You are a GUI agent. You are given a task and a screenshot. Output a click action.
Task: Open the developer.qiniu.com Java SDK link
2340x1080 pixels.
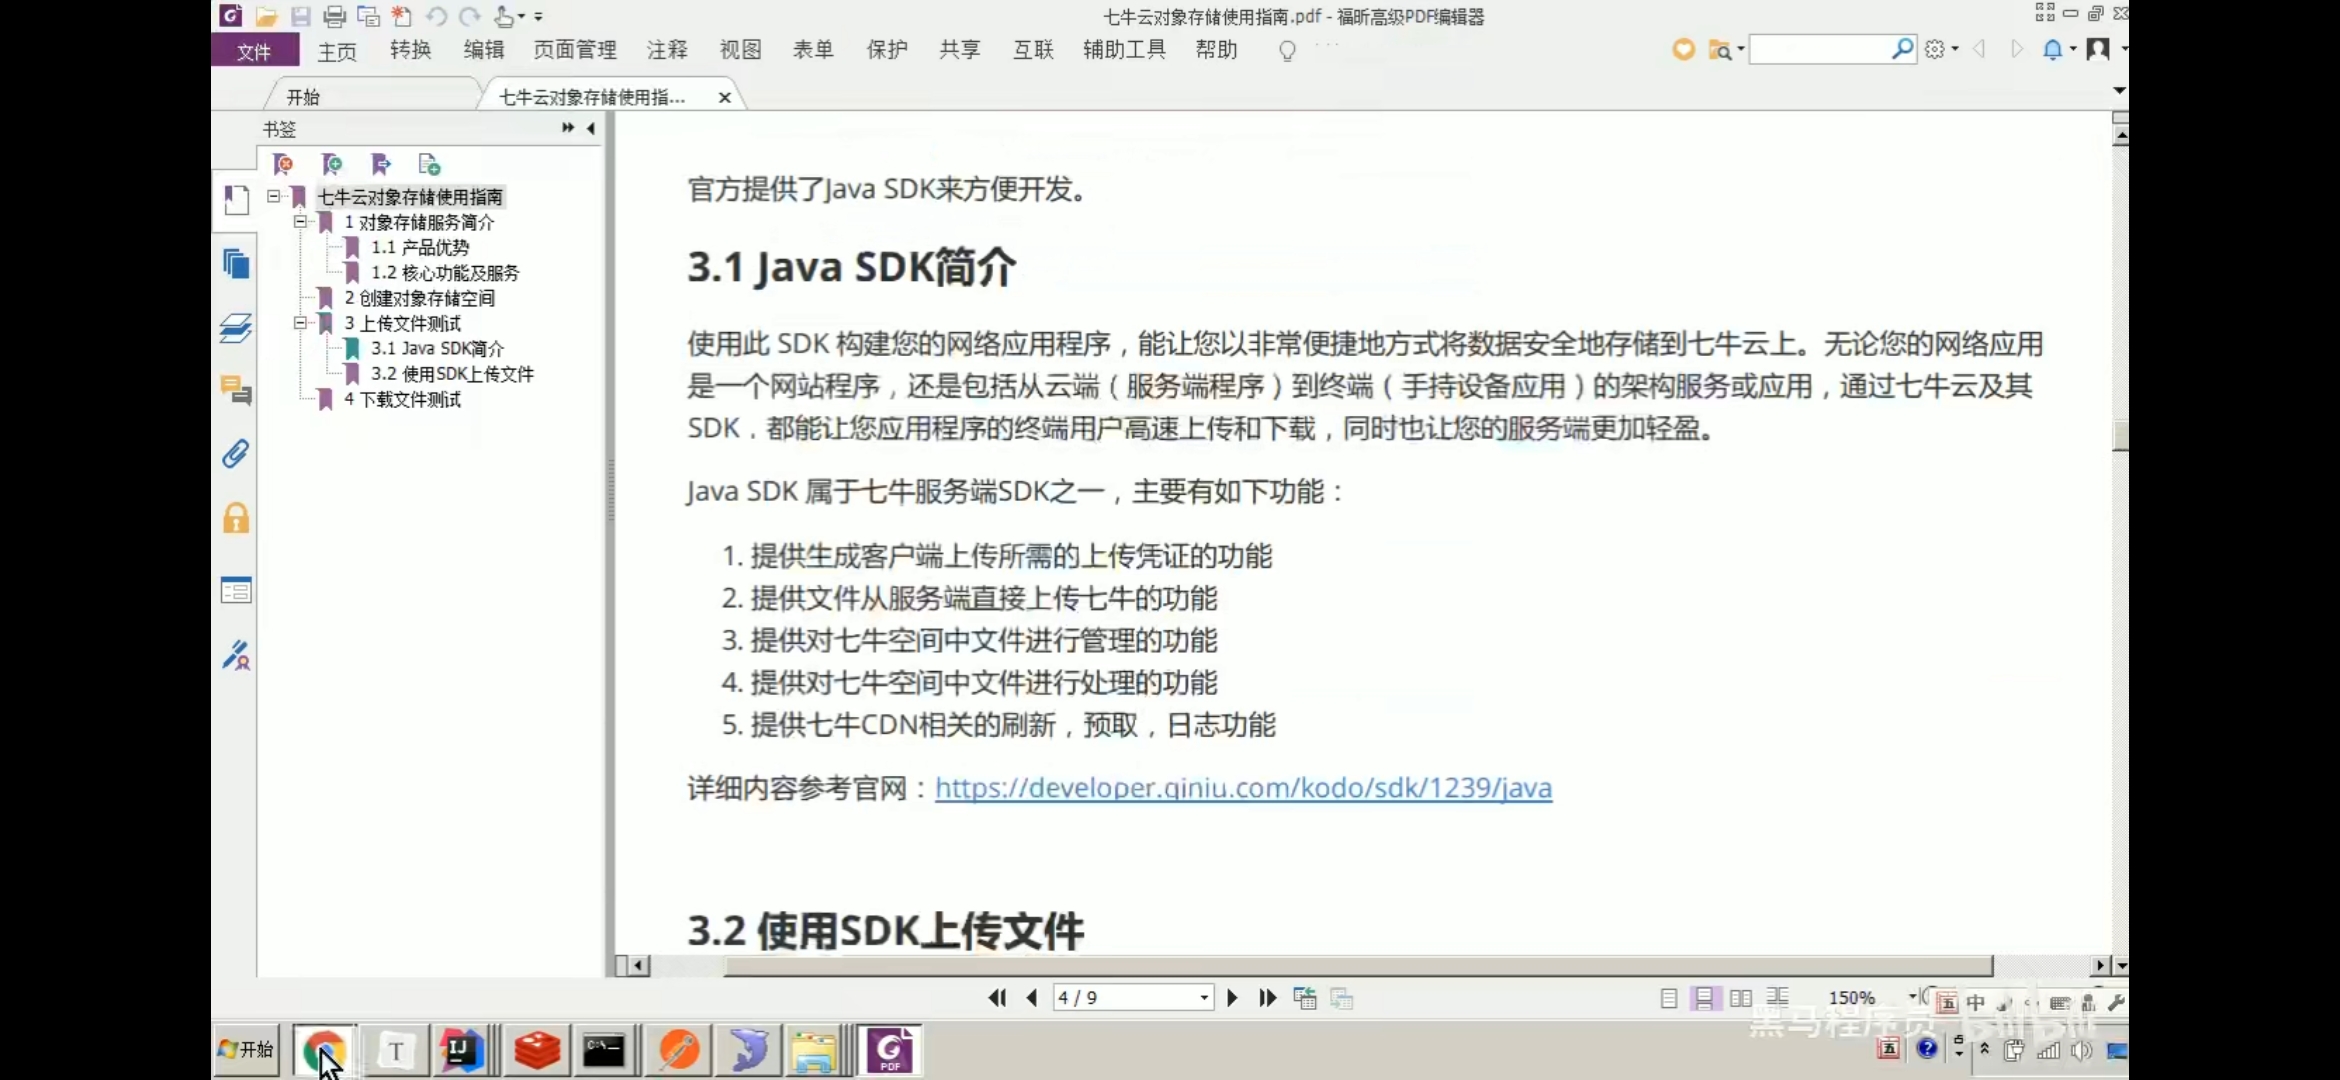1243,788
